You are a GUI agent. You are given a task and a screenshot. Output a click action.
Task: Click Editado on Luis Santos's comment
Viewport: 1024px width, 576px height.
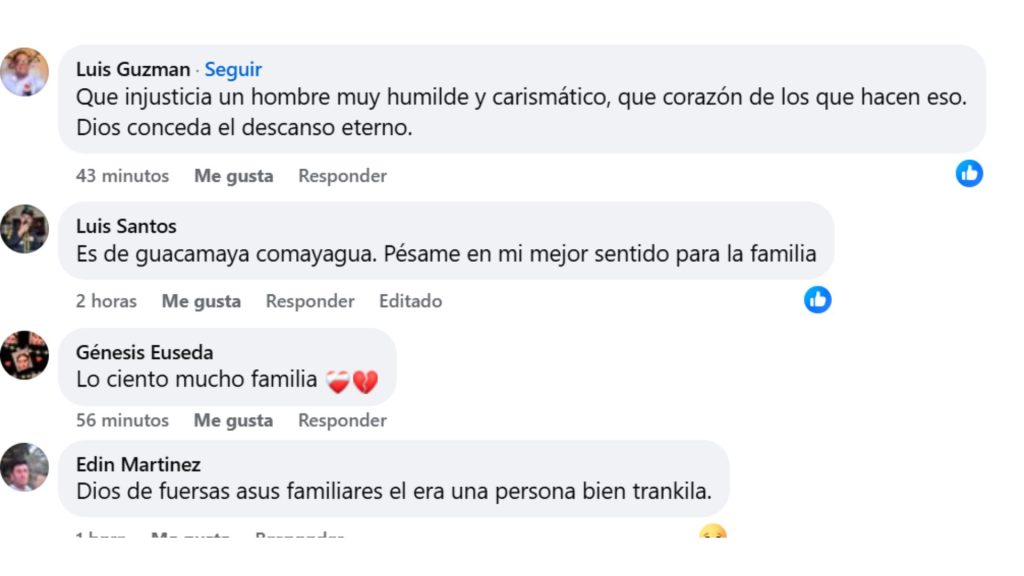pyautogui.click(x=410, y=300)
